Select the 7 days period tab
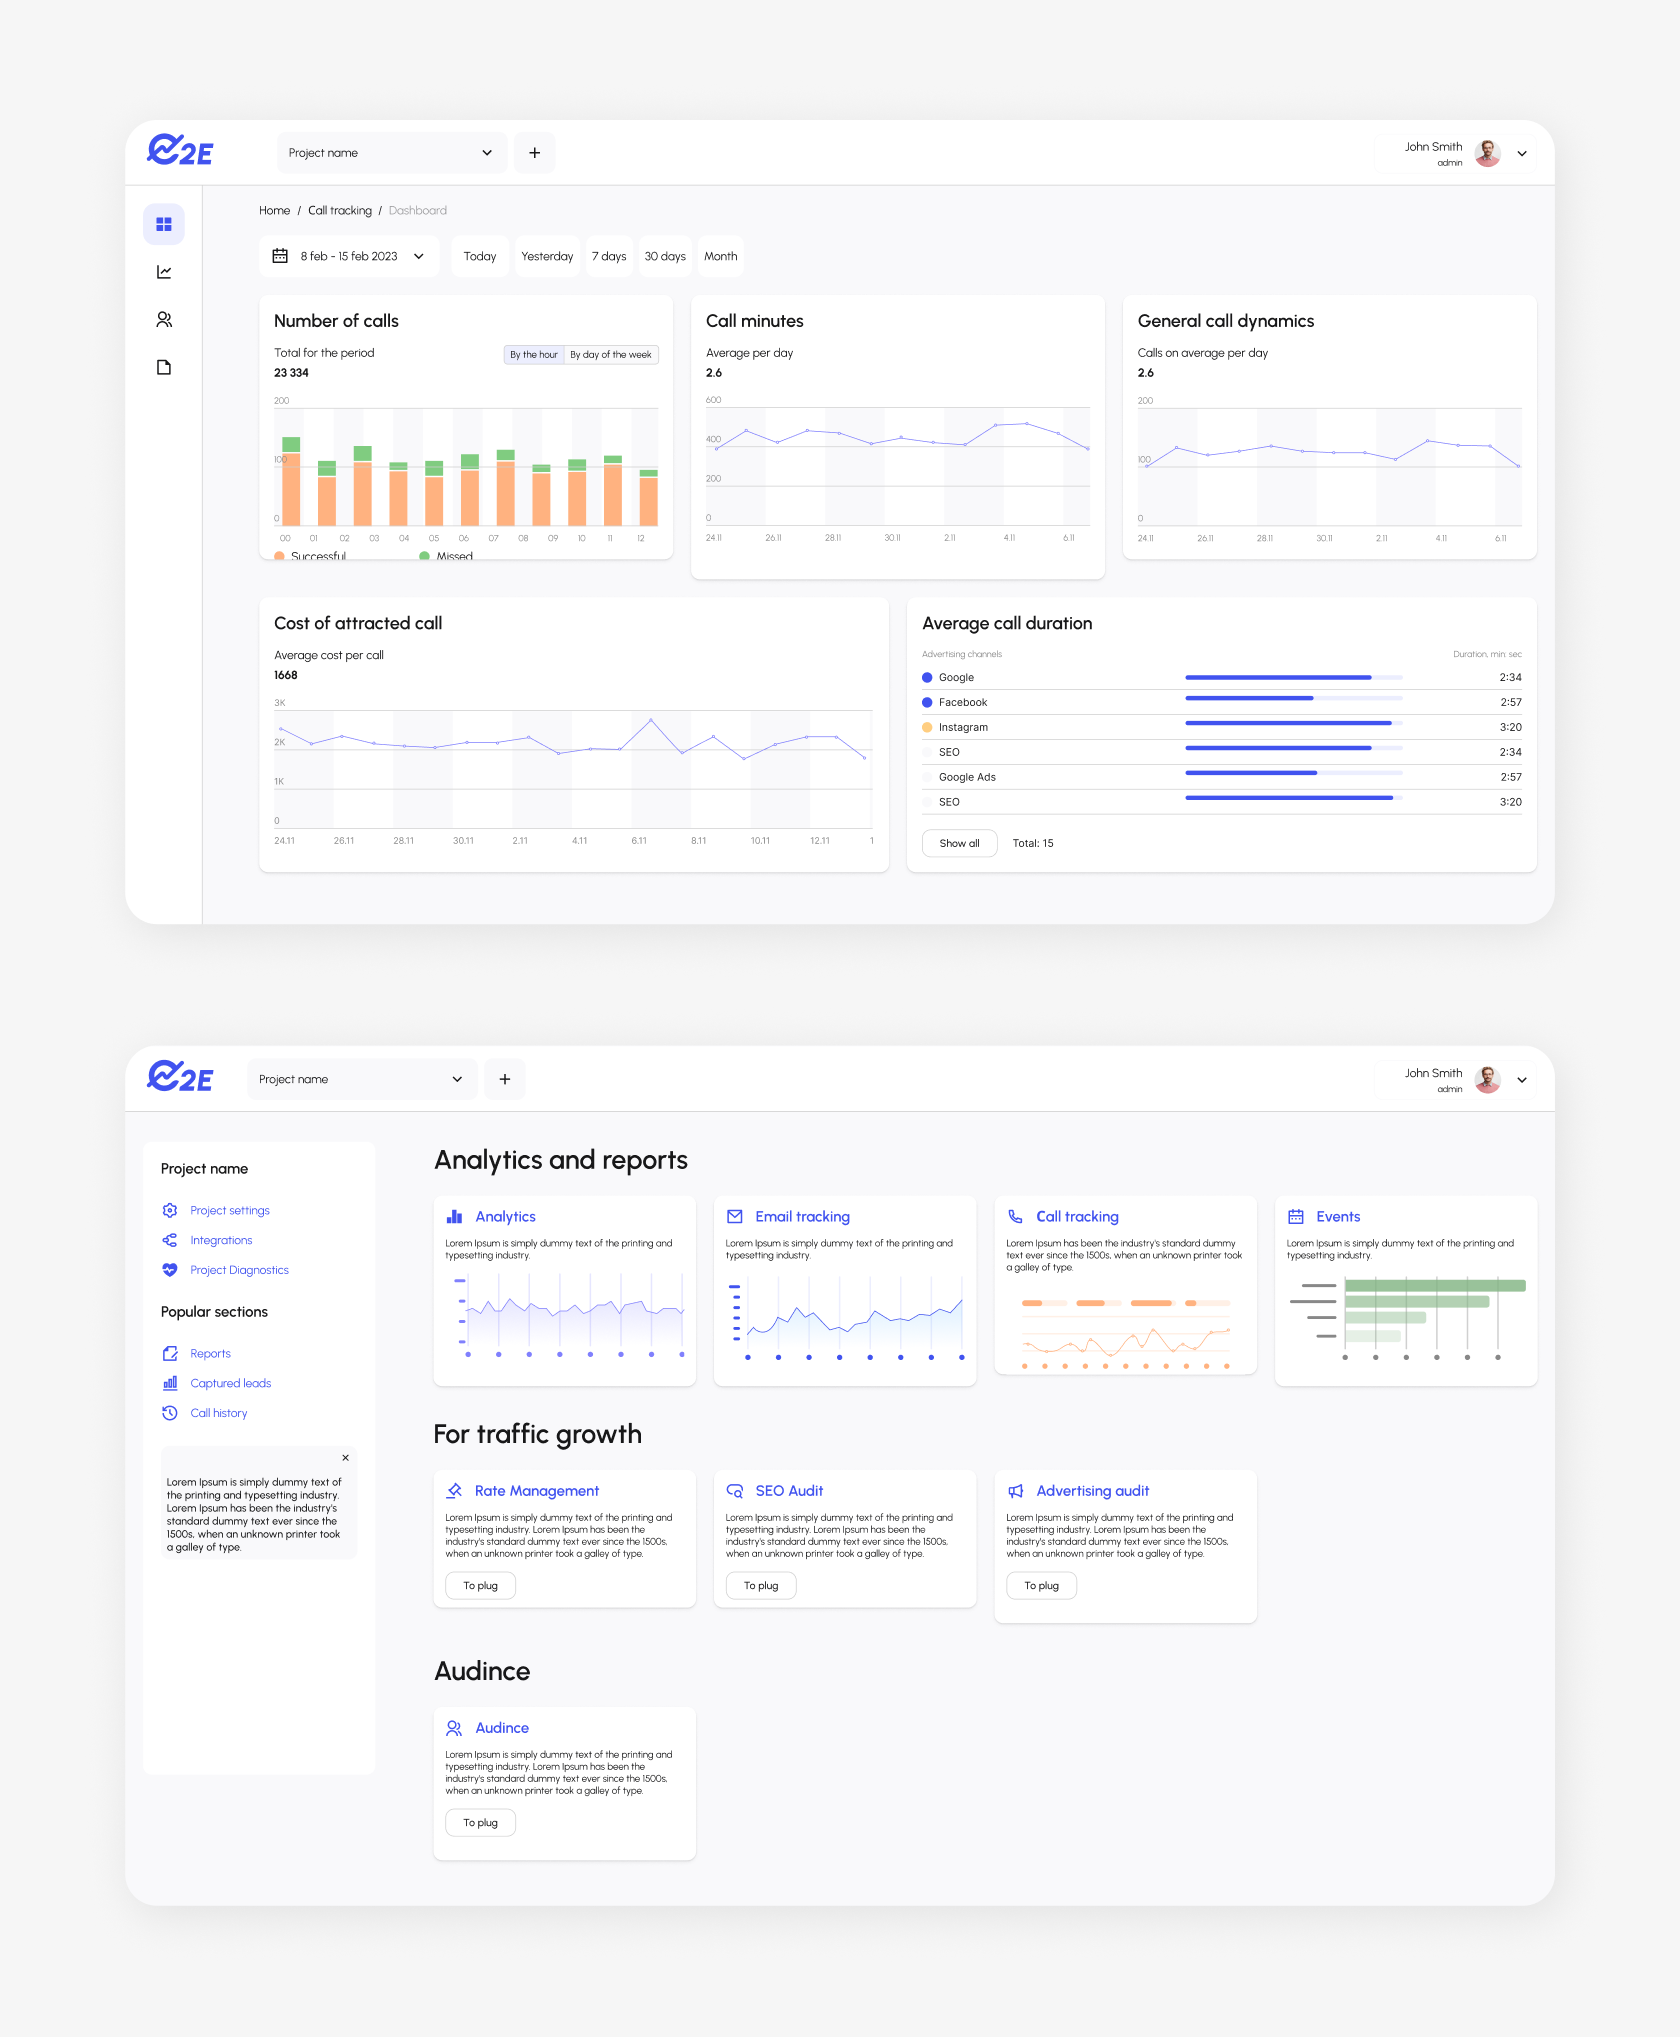Viewport: 1680px width, 2037px height. 608,257
